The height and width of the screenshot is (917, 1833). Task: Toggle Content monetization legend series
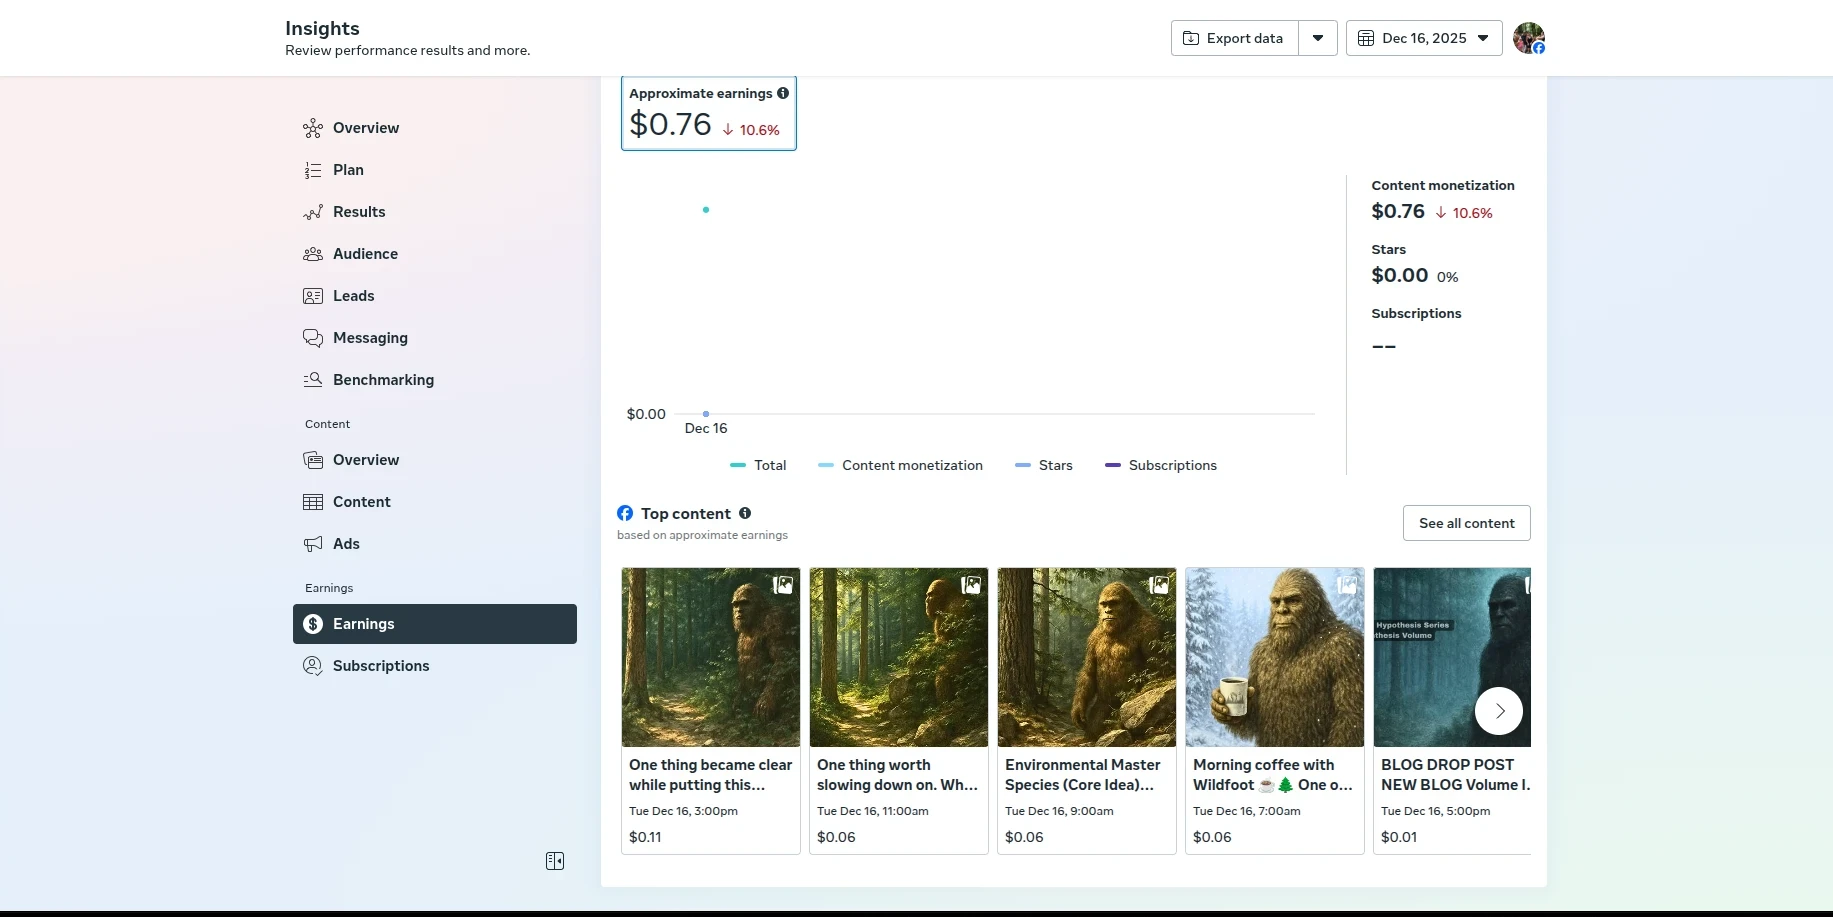[x=900, y=465]
